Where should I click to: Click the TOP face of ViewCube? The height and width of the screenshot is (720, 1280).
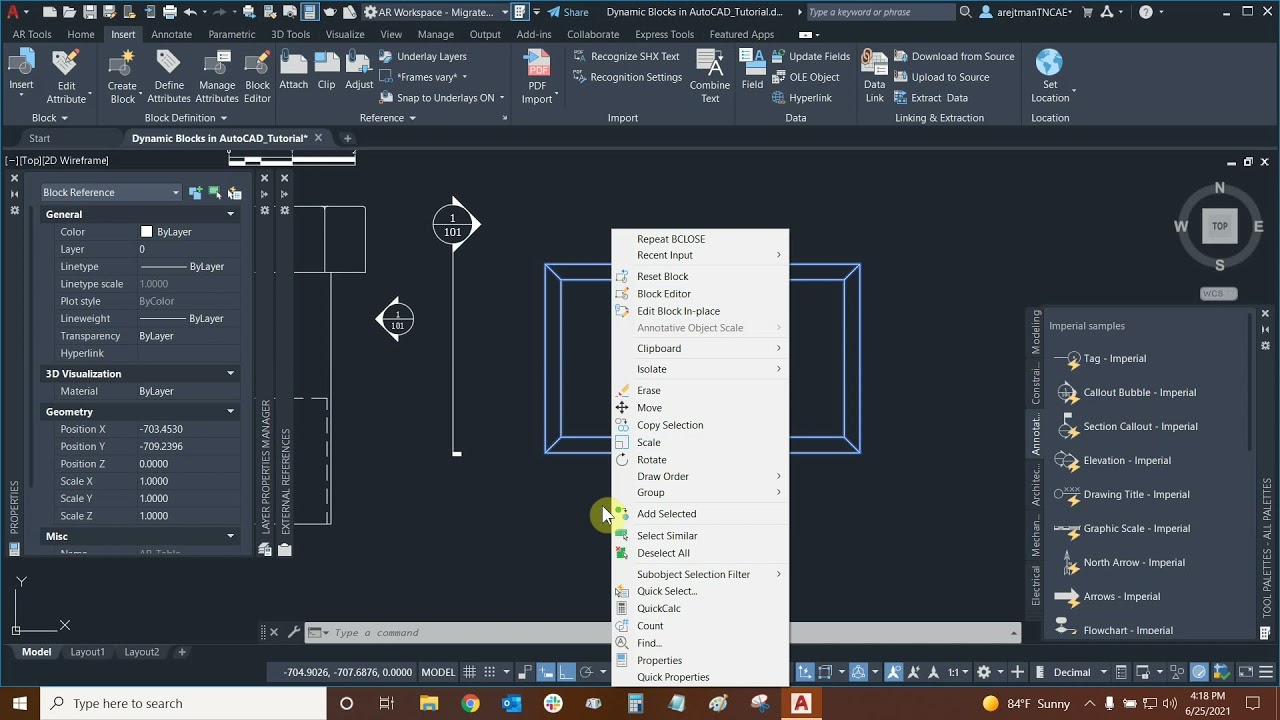(1220, 226)
